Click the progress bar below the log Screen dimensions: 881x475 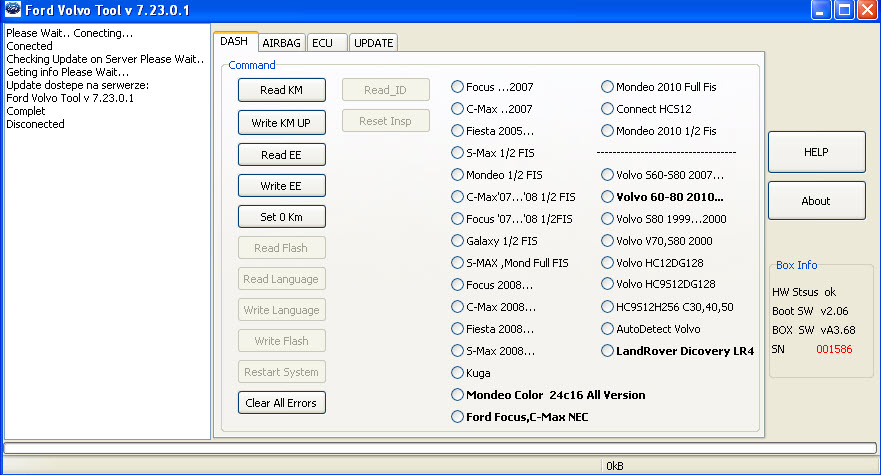point(440,448)
